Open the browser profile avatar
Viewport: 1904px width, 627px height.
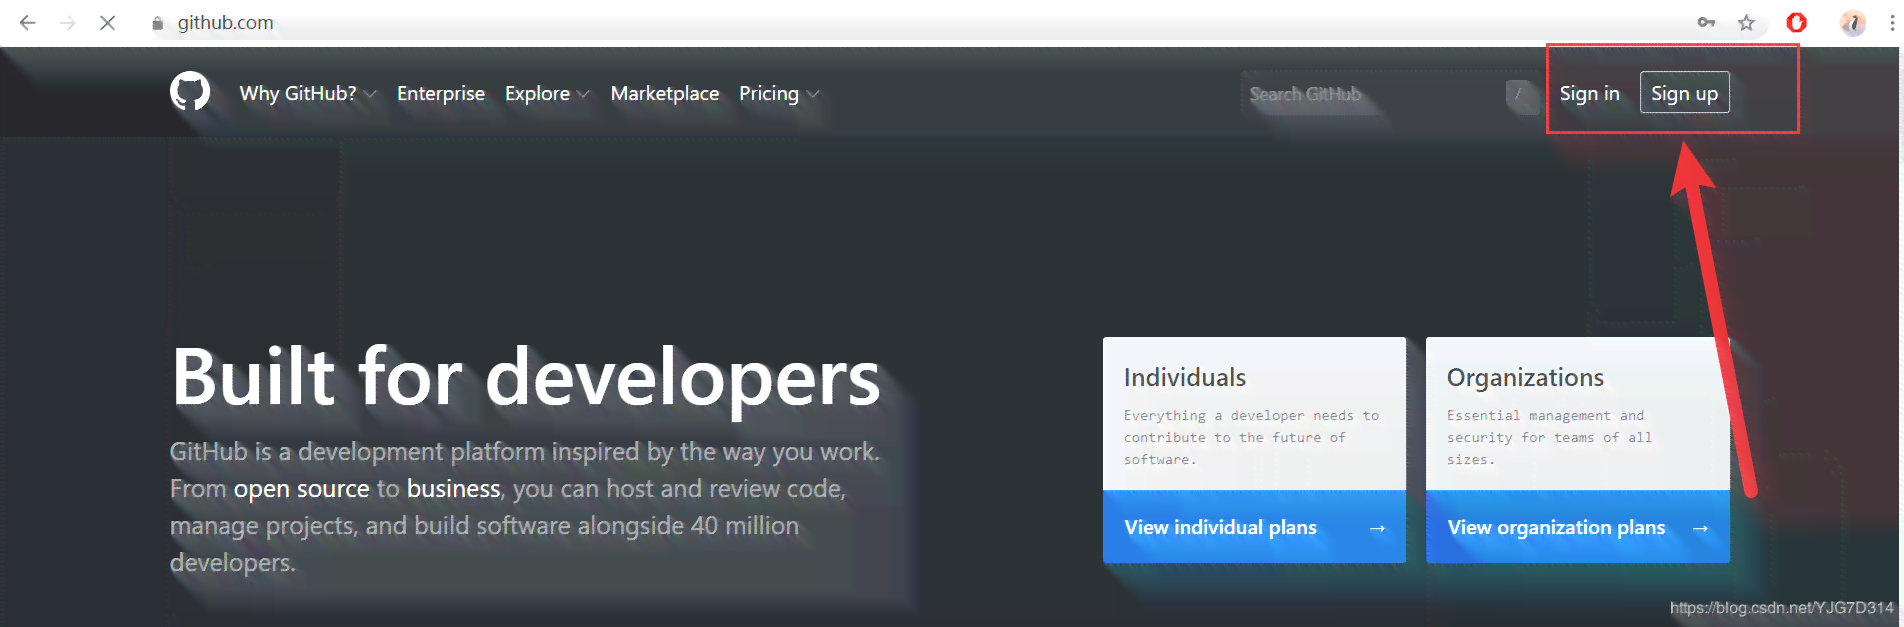(1853, 22)
